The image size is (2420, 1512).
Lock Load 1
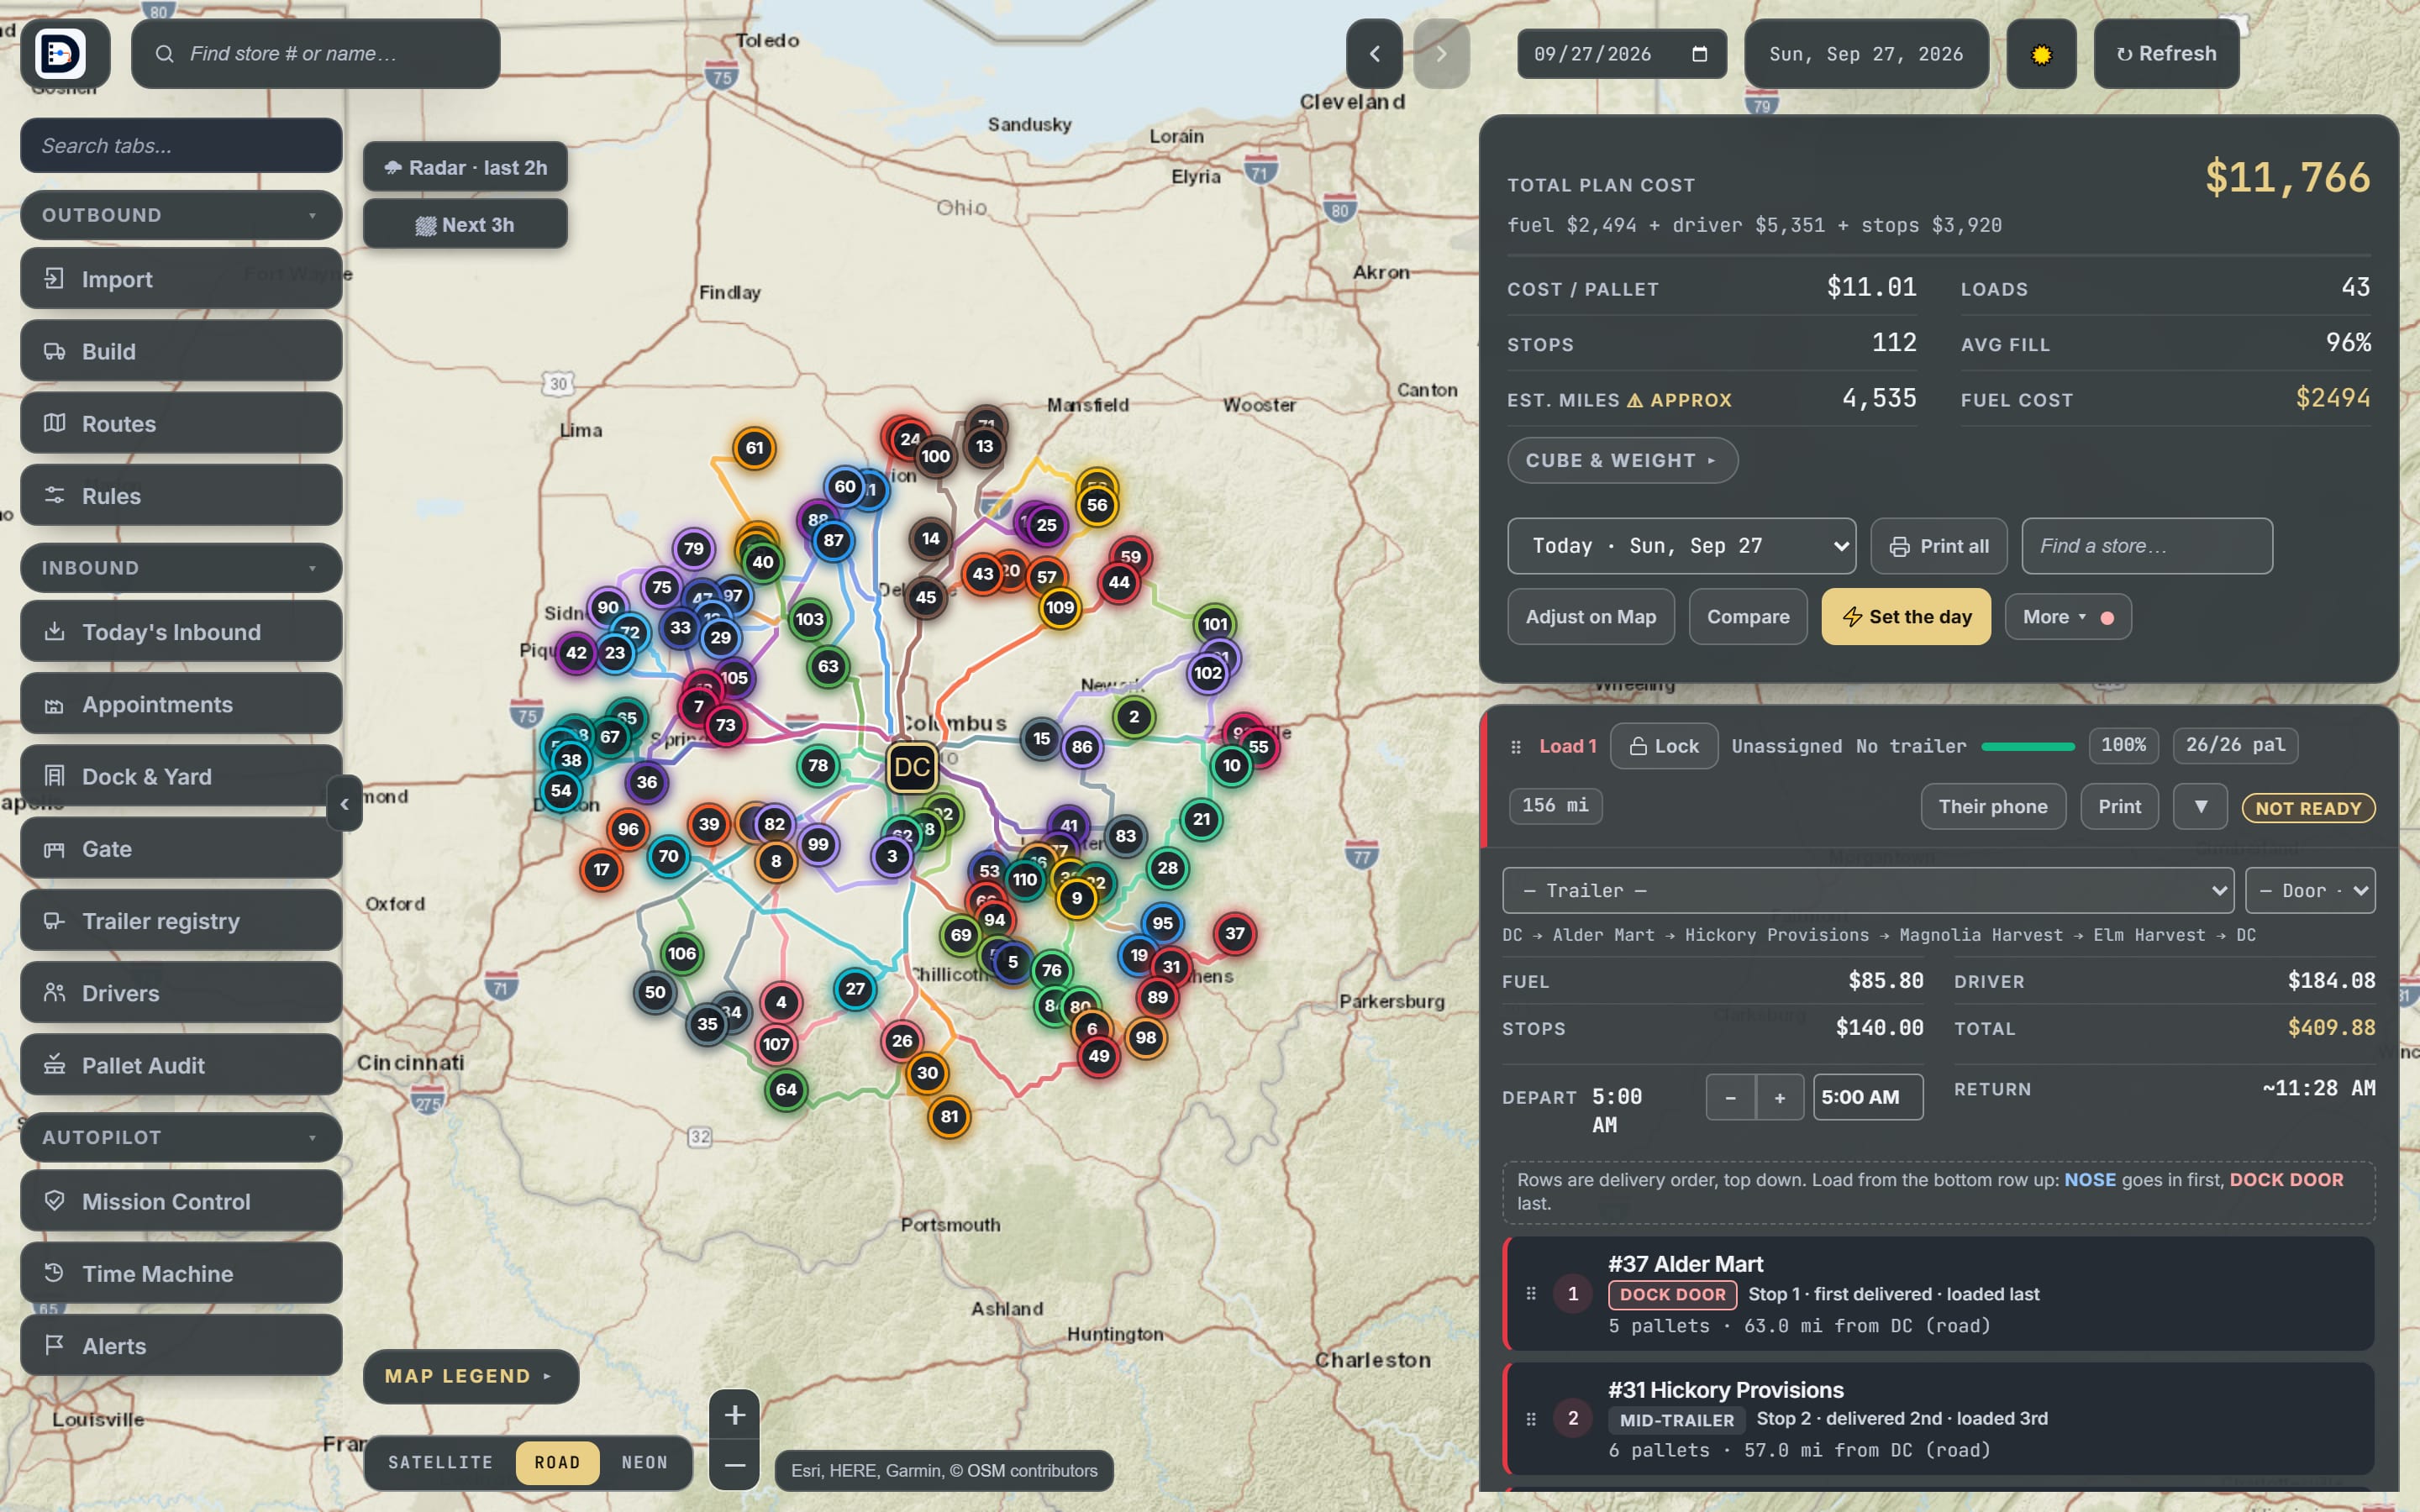(1664, 746)
